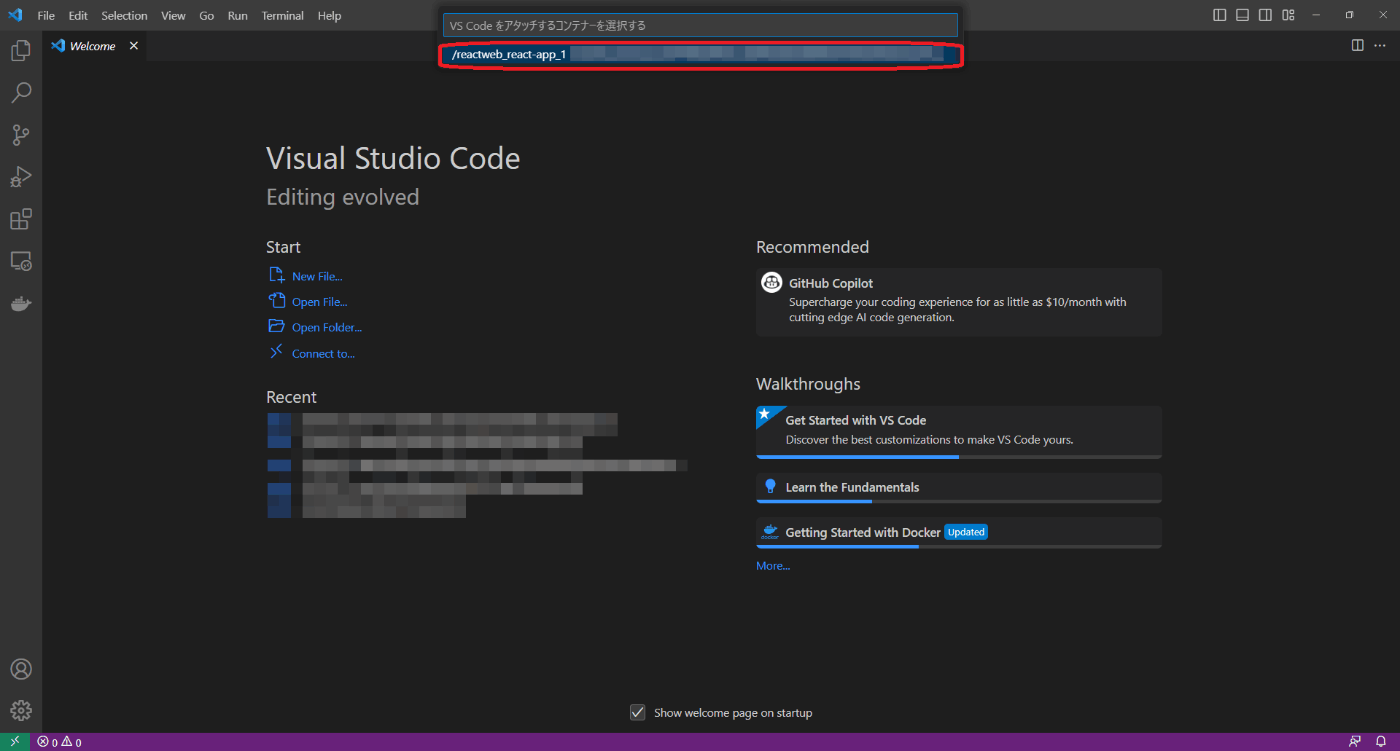Open the Selection menu
Viewport: 1400px width, 751px height.
(124, 15)
